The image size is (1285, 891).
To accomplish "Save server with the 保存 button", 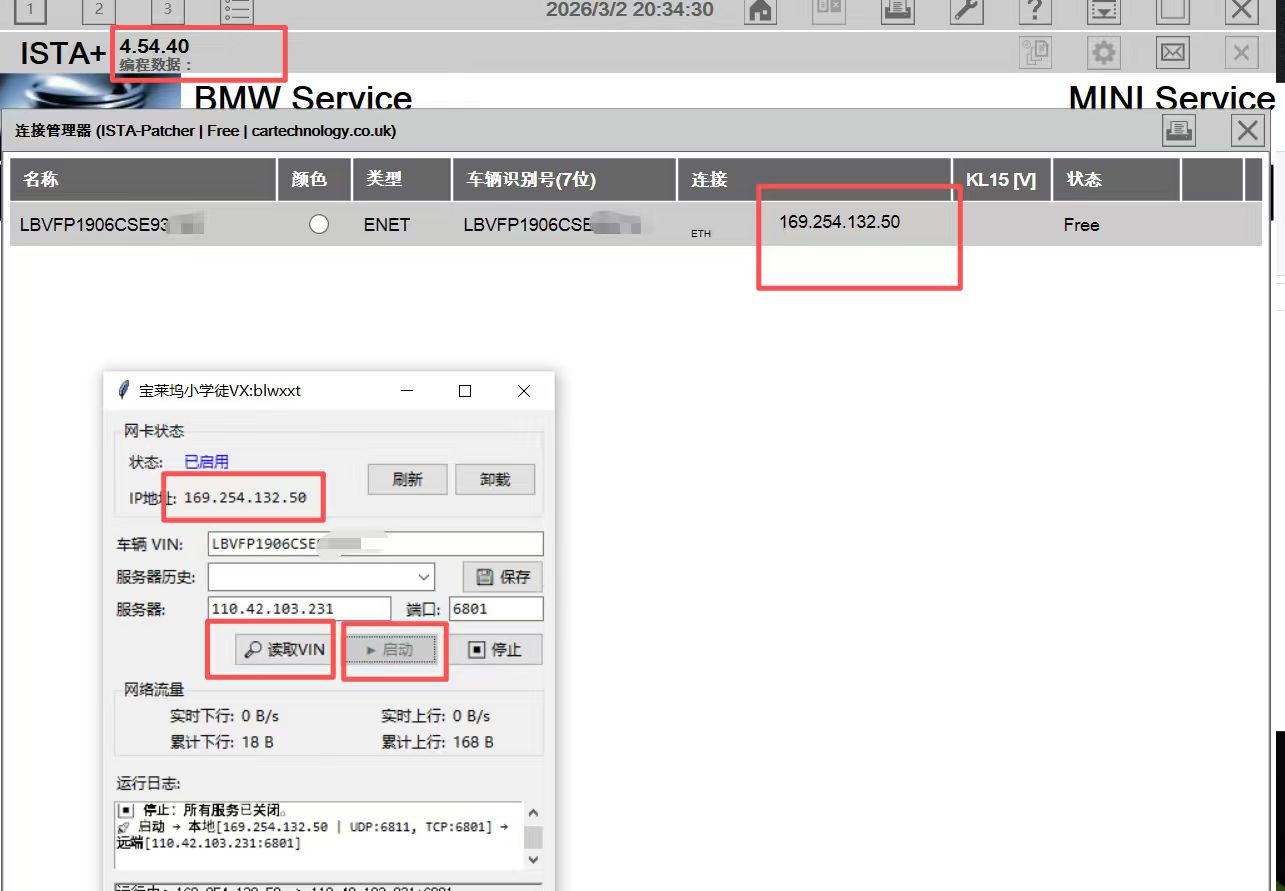I will (503, 577).
